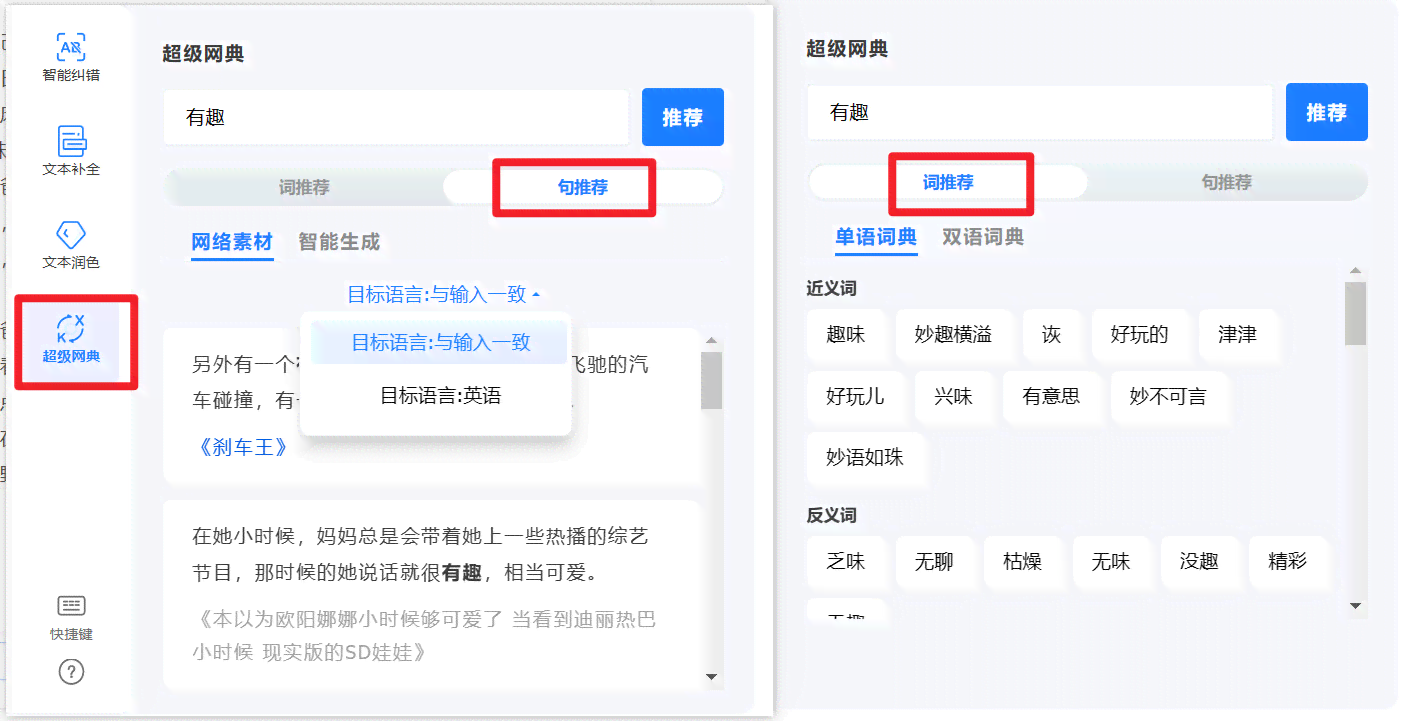Screen dimensions: 1405x721
Task: Click up arrow of left panel scrollbar
Action: pos(712,341)
